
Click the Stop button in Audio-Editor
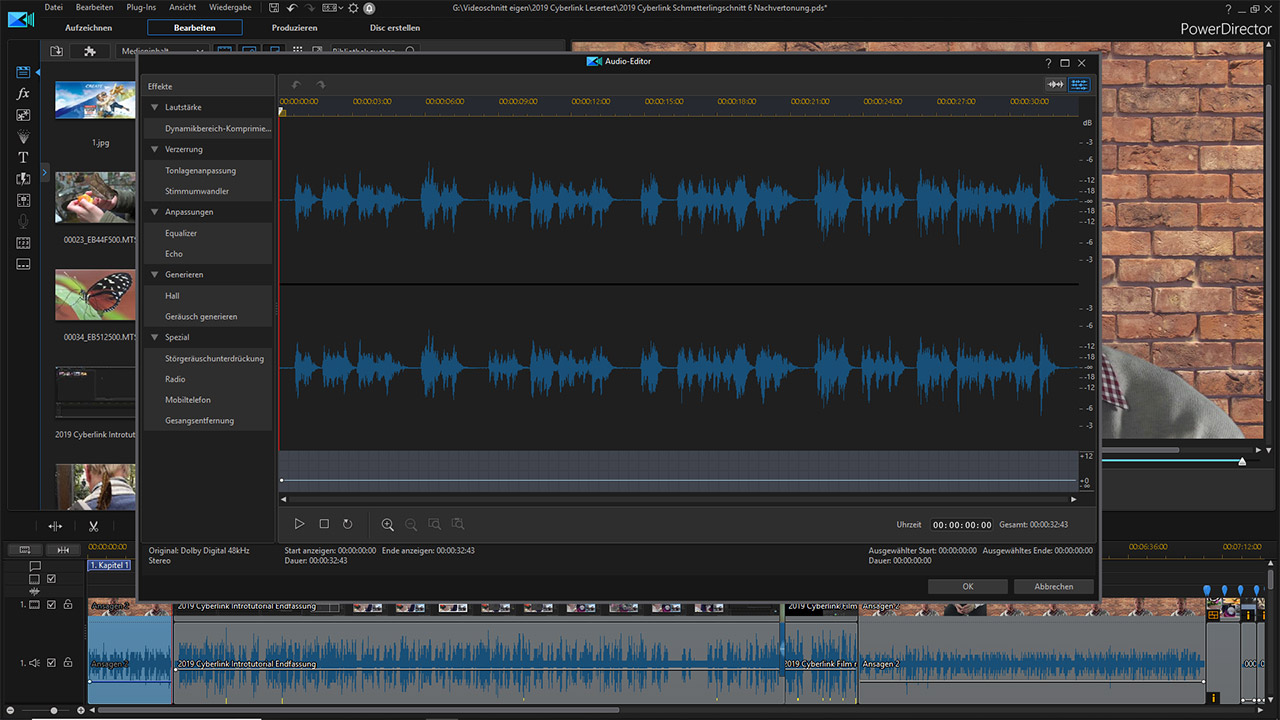[x=324, y=524]
